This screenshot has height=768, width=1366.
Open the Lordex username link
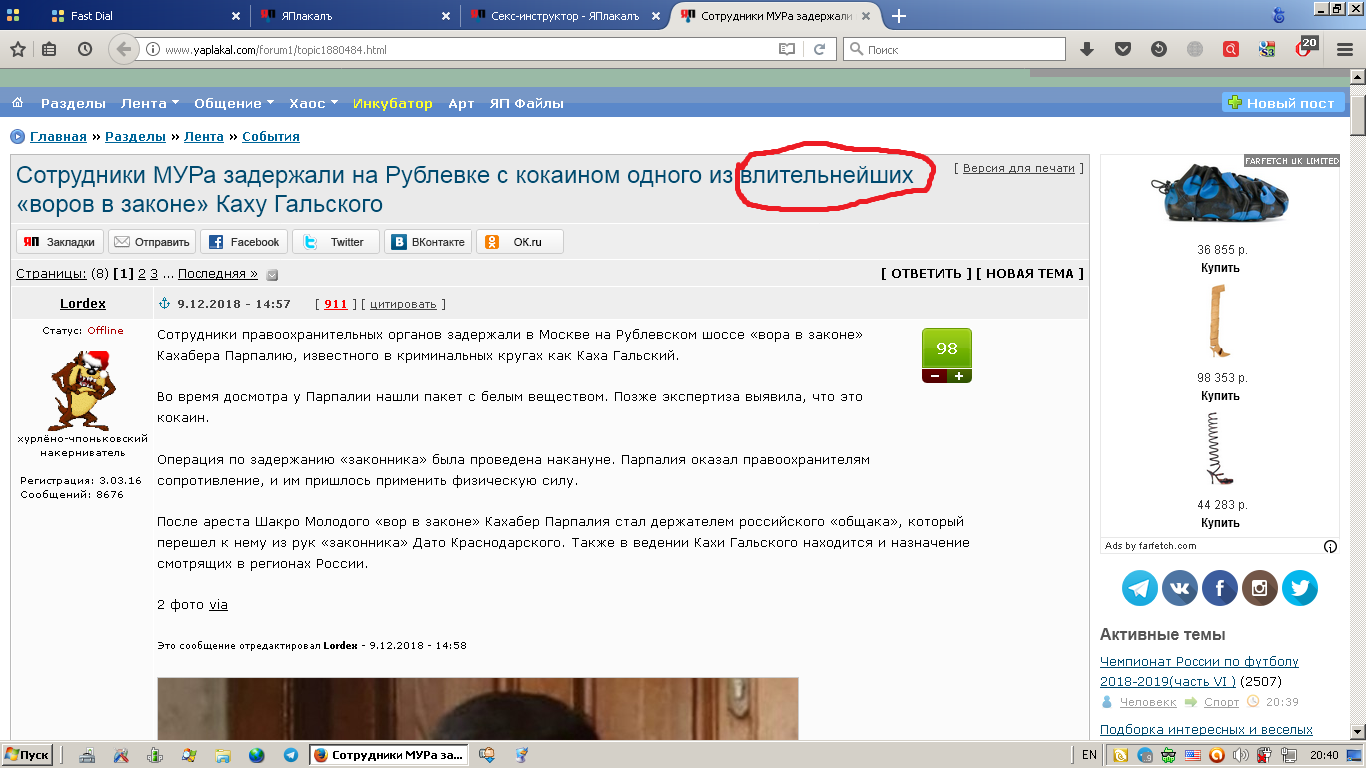[x=83, y=304]
